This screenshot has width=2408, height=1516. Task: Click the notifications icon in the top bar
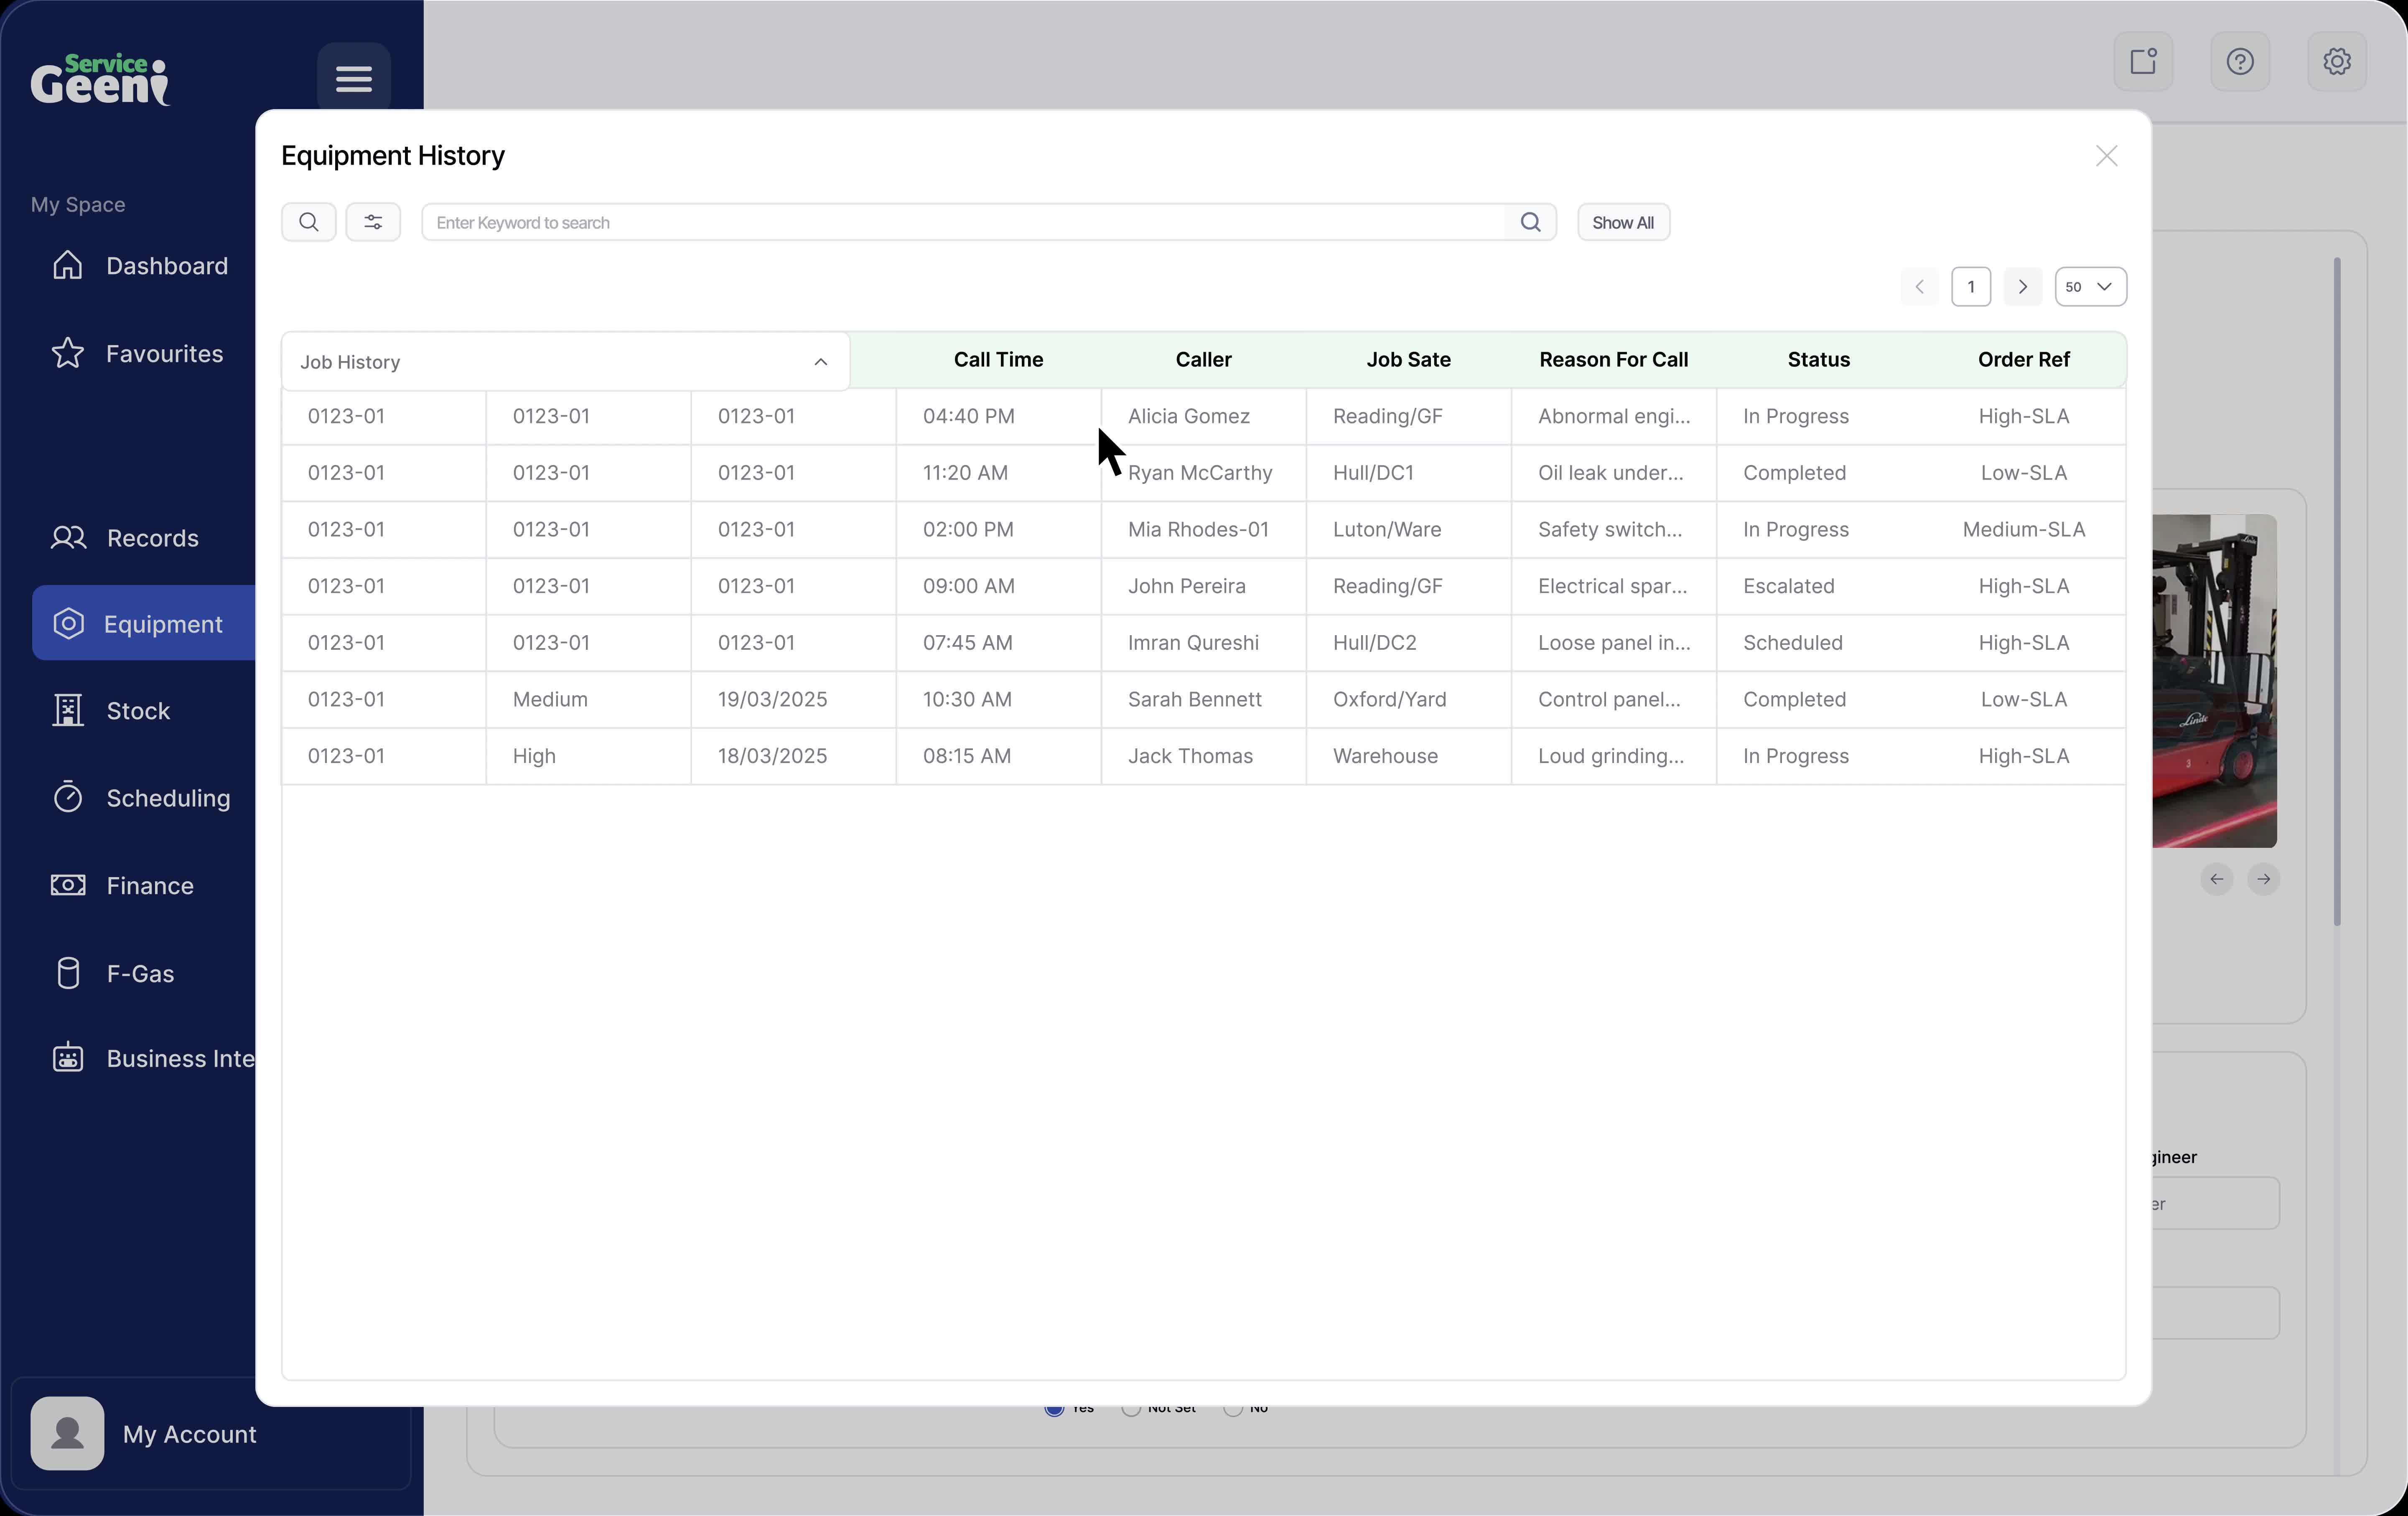tap(2143, 61)
